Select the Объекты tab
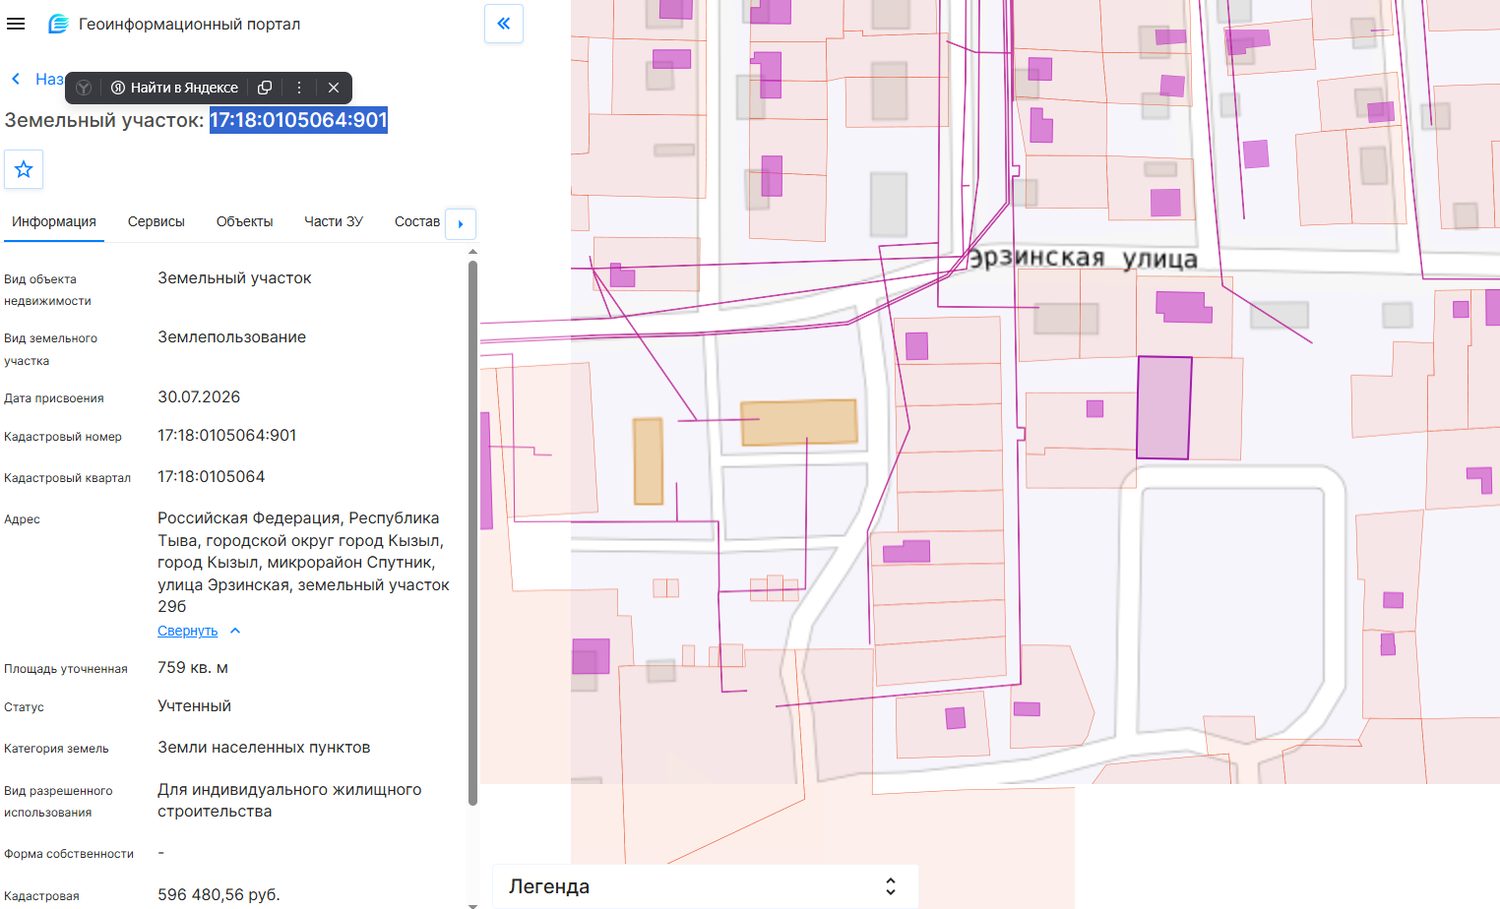Image resolution: width=1500 pixels, height=909 pixels. pyautogui.click(x=244, y=222)
